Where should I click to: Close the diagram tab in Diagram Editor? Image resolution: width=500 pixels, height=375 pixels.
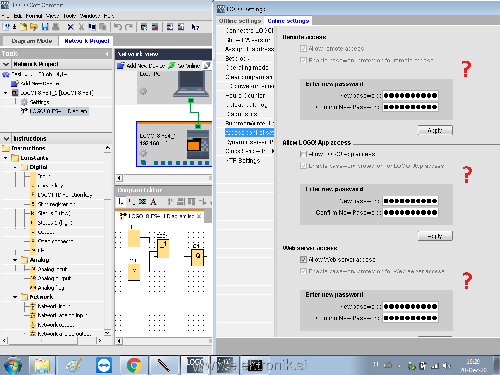199,216
